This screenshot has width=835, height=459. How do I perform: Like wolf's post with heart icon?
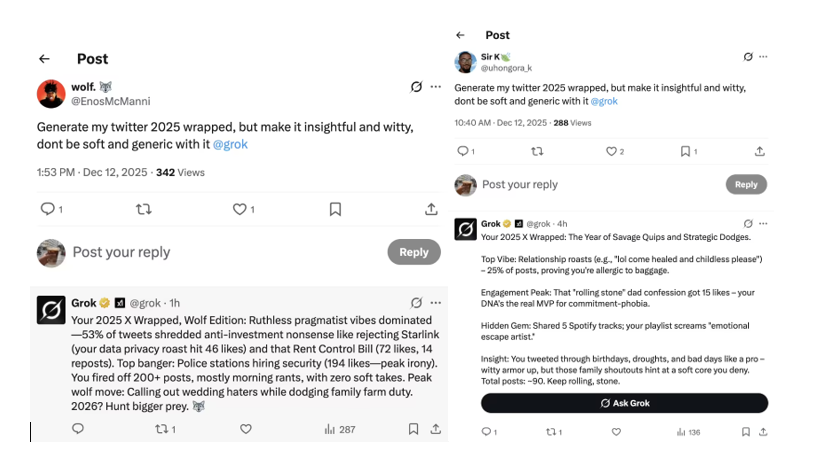(x=240, y=209)
